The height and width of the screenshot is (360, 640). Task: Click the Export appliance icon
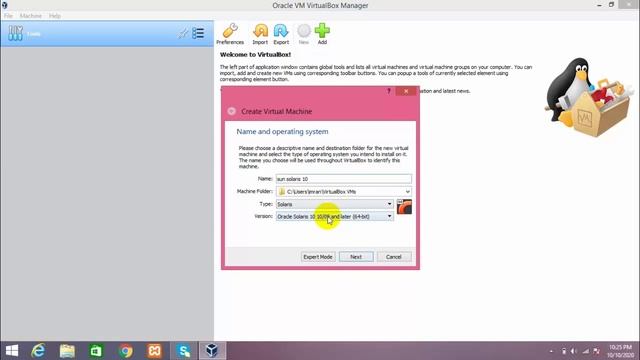(281, 34)
